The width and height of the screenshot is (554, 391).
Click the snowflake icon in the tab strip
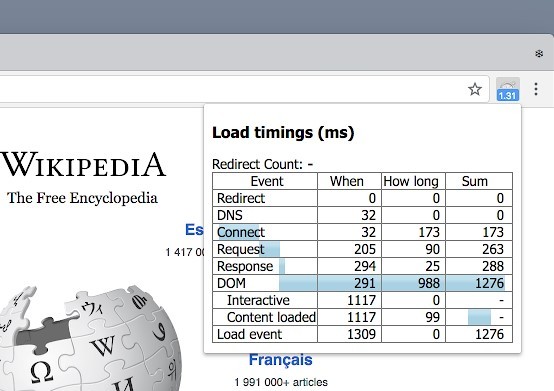tap(539, 54)
